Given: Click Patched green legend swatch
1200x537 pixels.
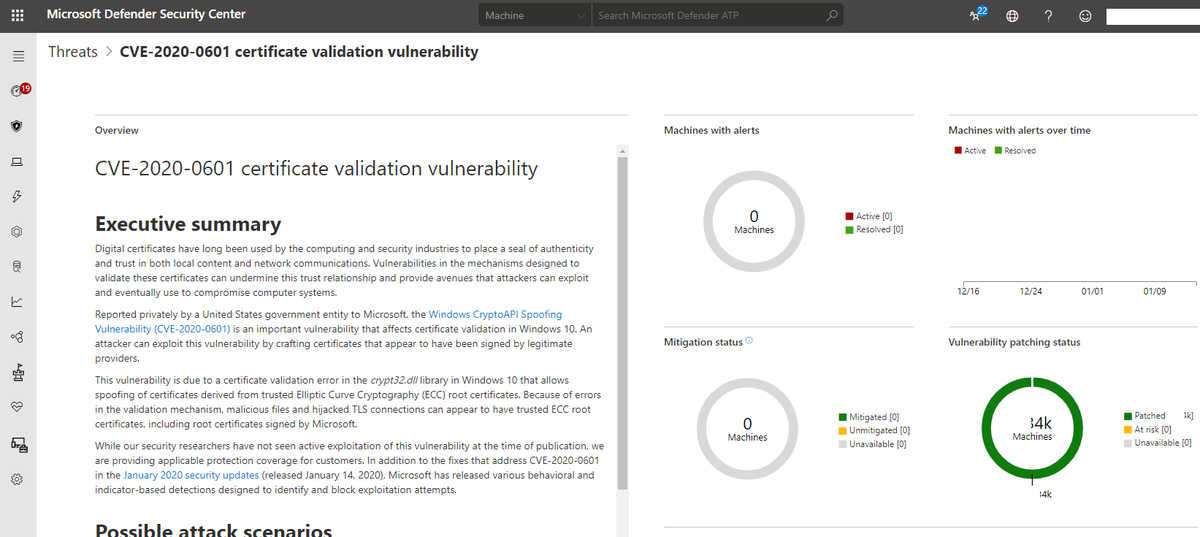Looking at the screenshot, I should [x=1128, y=416].
